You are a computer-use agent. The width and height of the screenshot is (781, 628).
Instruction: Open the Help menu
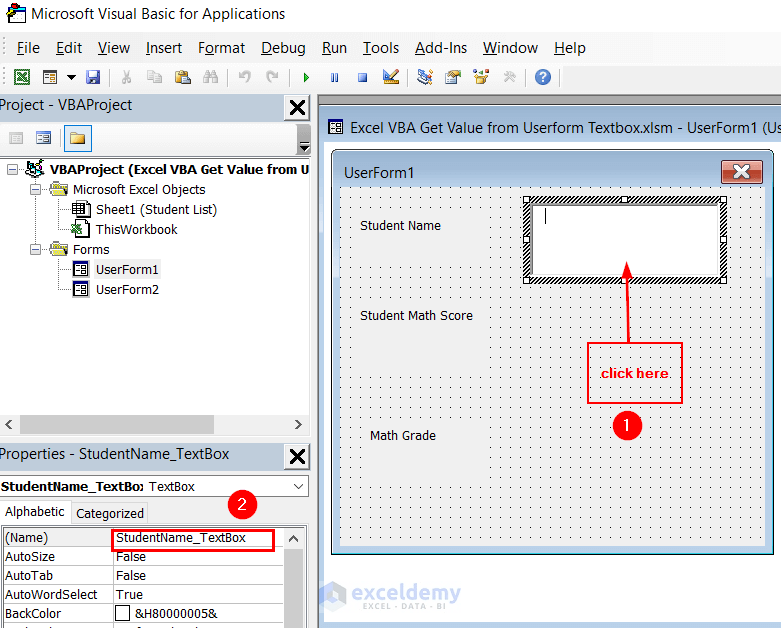point(569,48)
